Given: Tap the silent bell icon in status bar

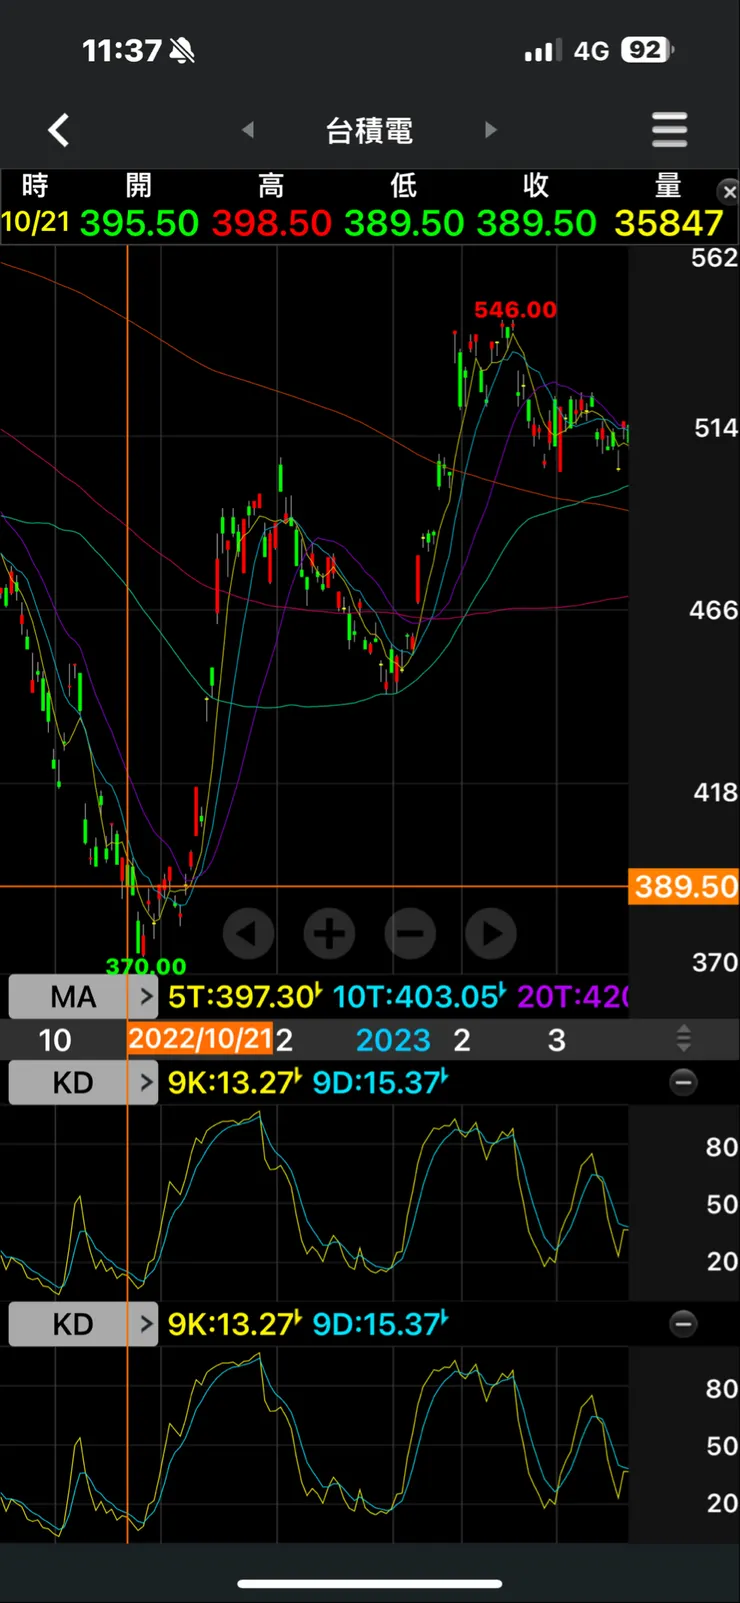Looking at the screenshot, I should 182,51.
